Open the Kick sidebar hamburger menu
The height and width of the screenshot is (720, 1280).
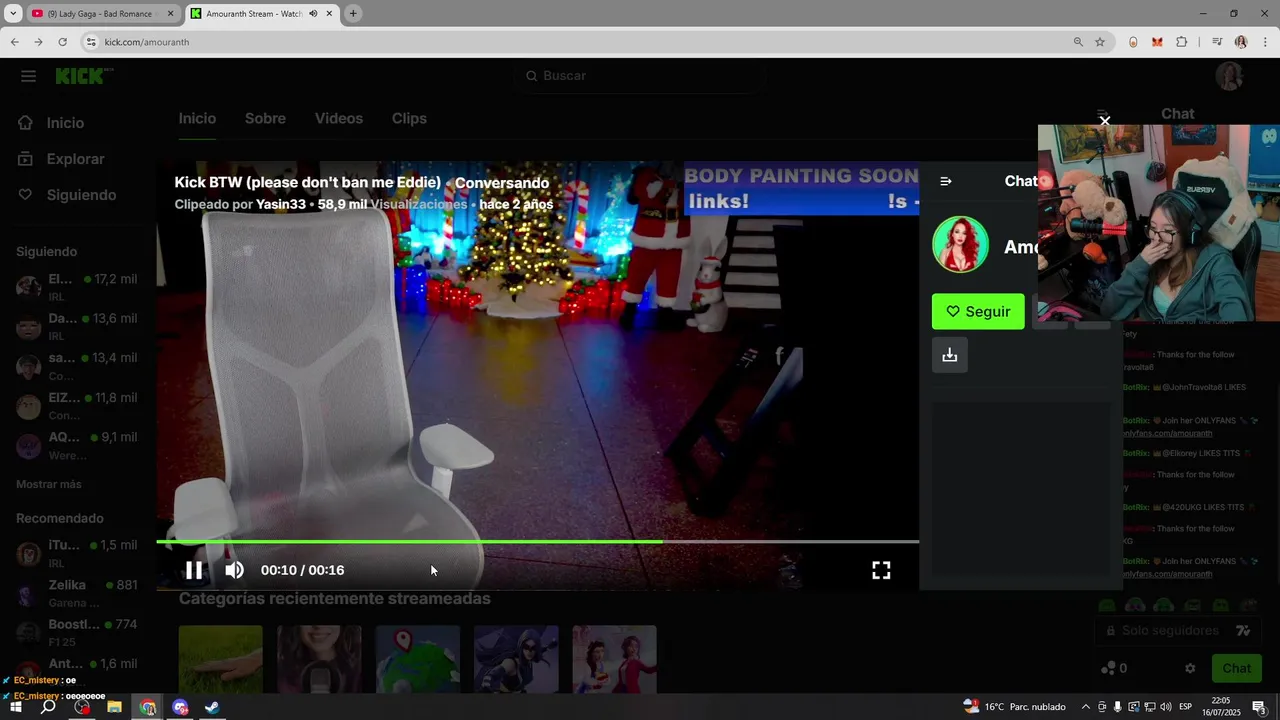28,76
